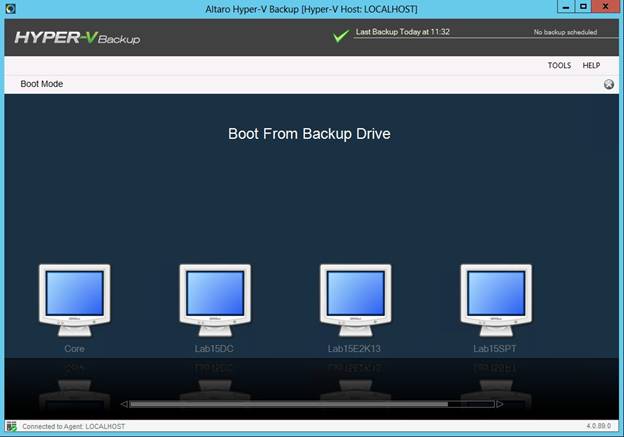Click the Lab15E2K13 label text

point(354,349)
